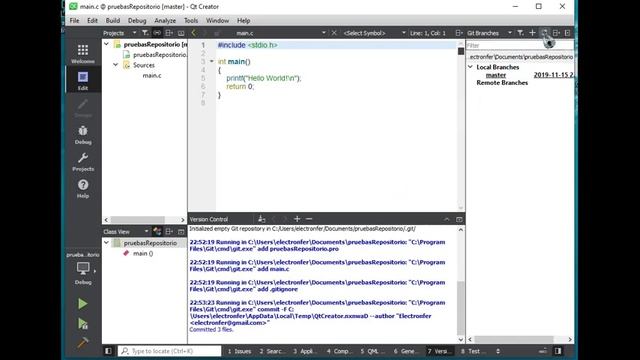This screenshot has width=640, height=360.
Task: Toggle synchronize with editor link icon
Action: (x=157, y=33)
